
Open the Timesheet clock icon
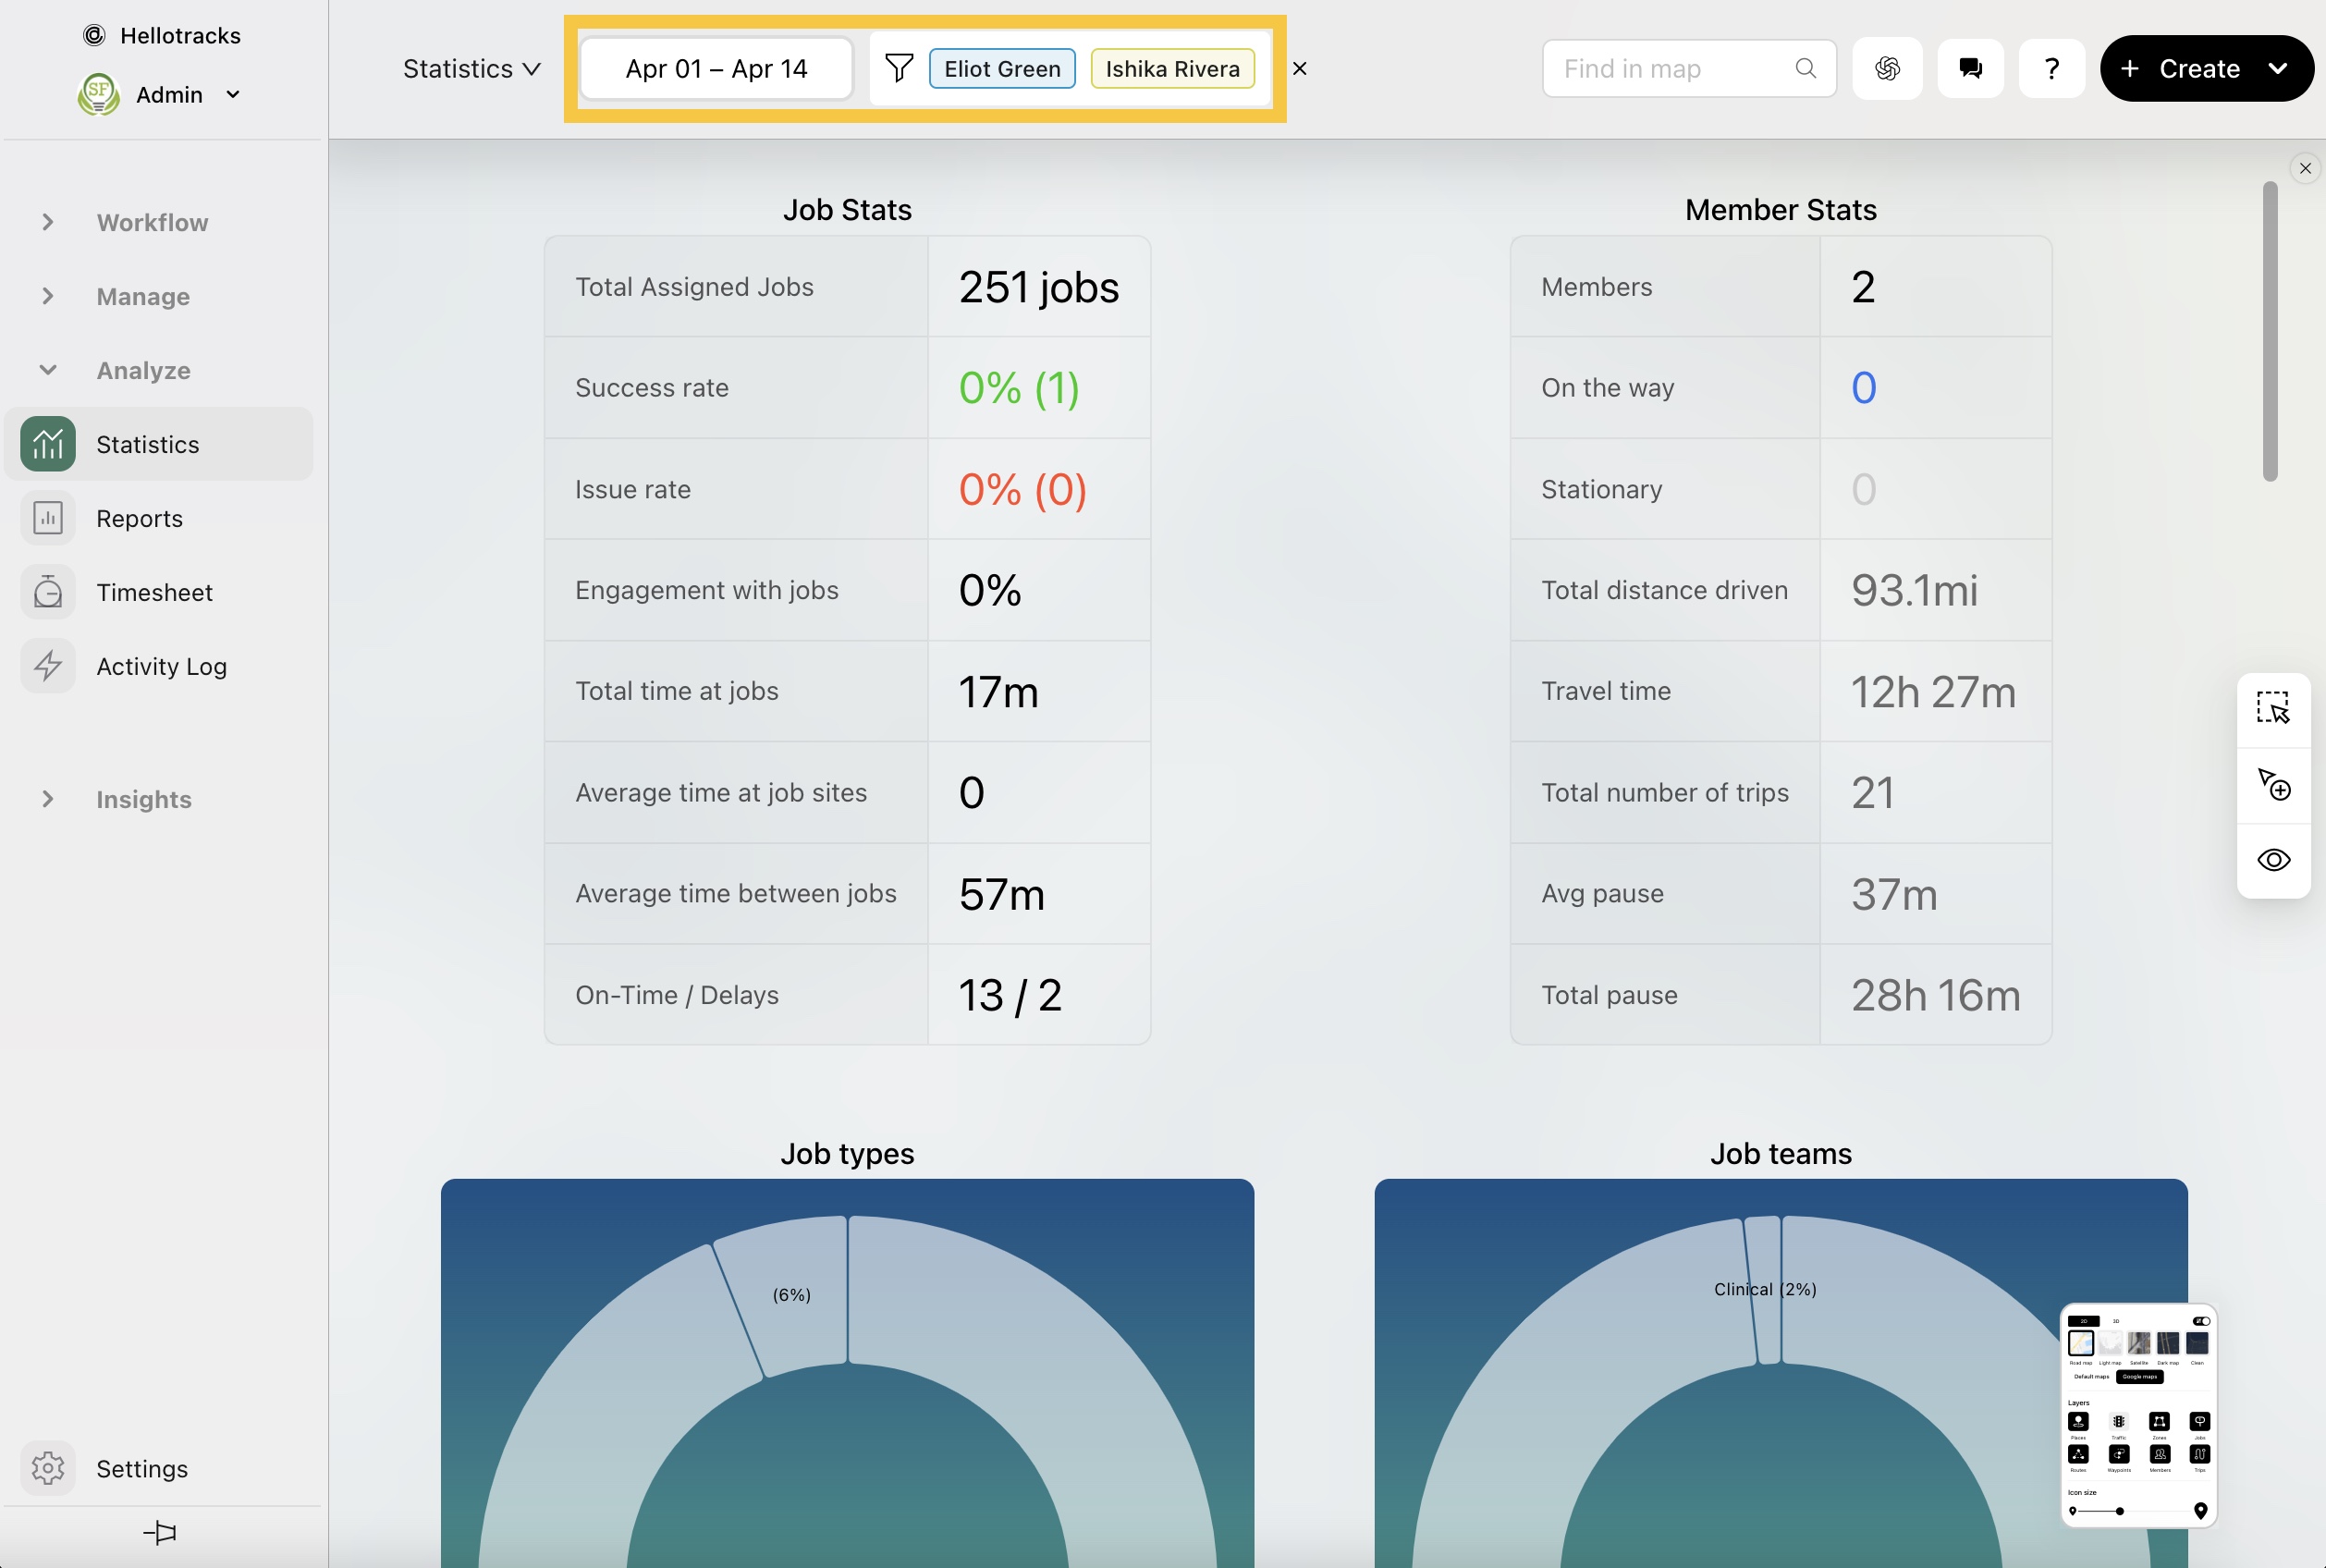point(47,592)
